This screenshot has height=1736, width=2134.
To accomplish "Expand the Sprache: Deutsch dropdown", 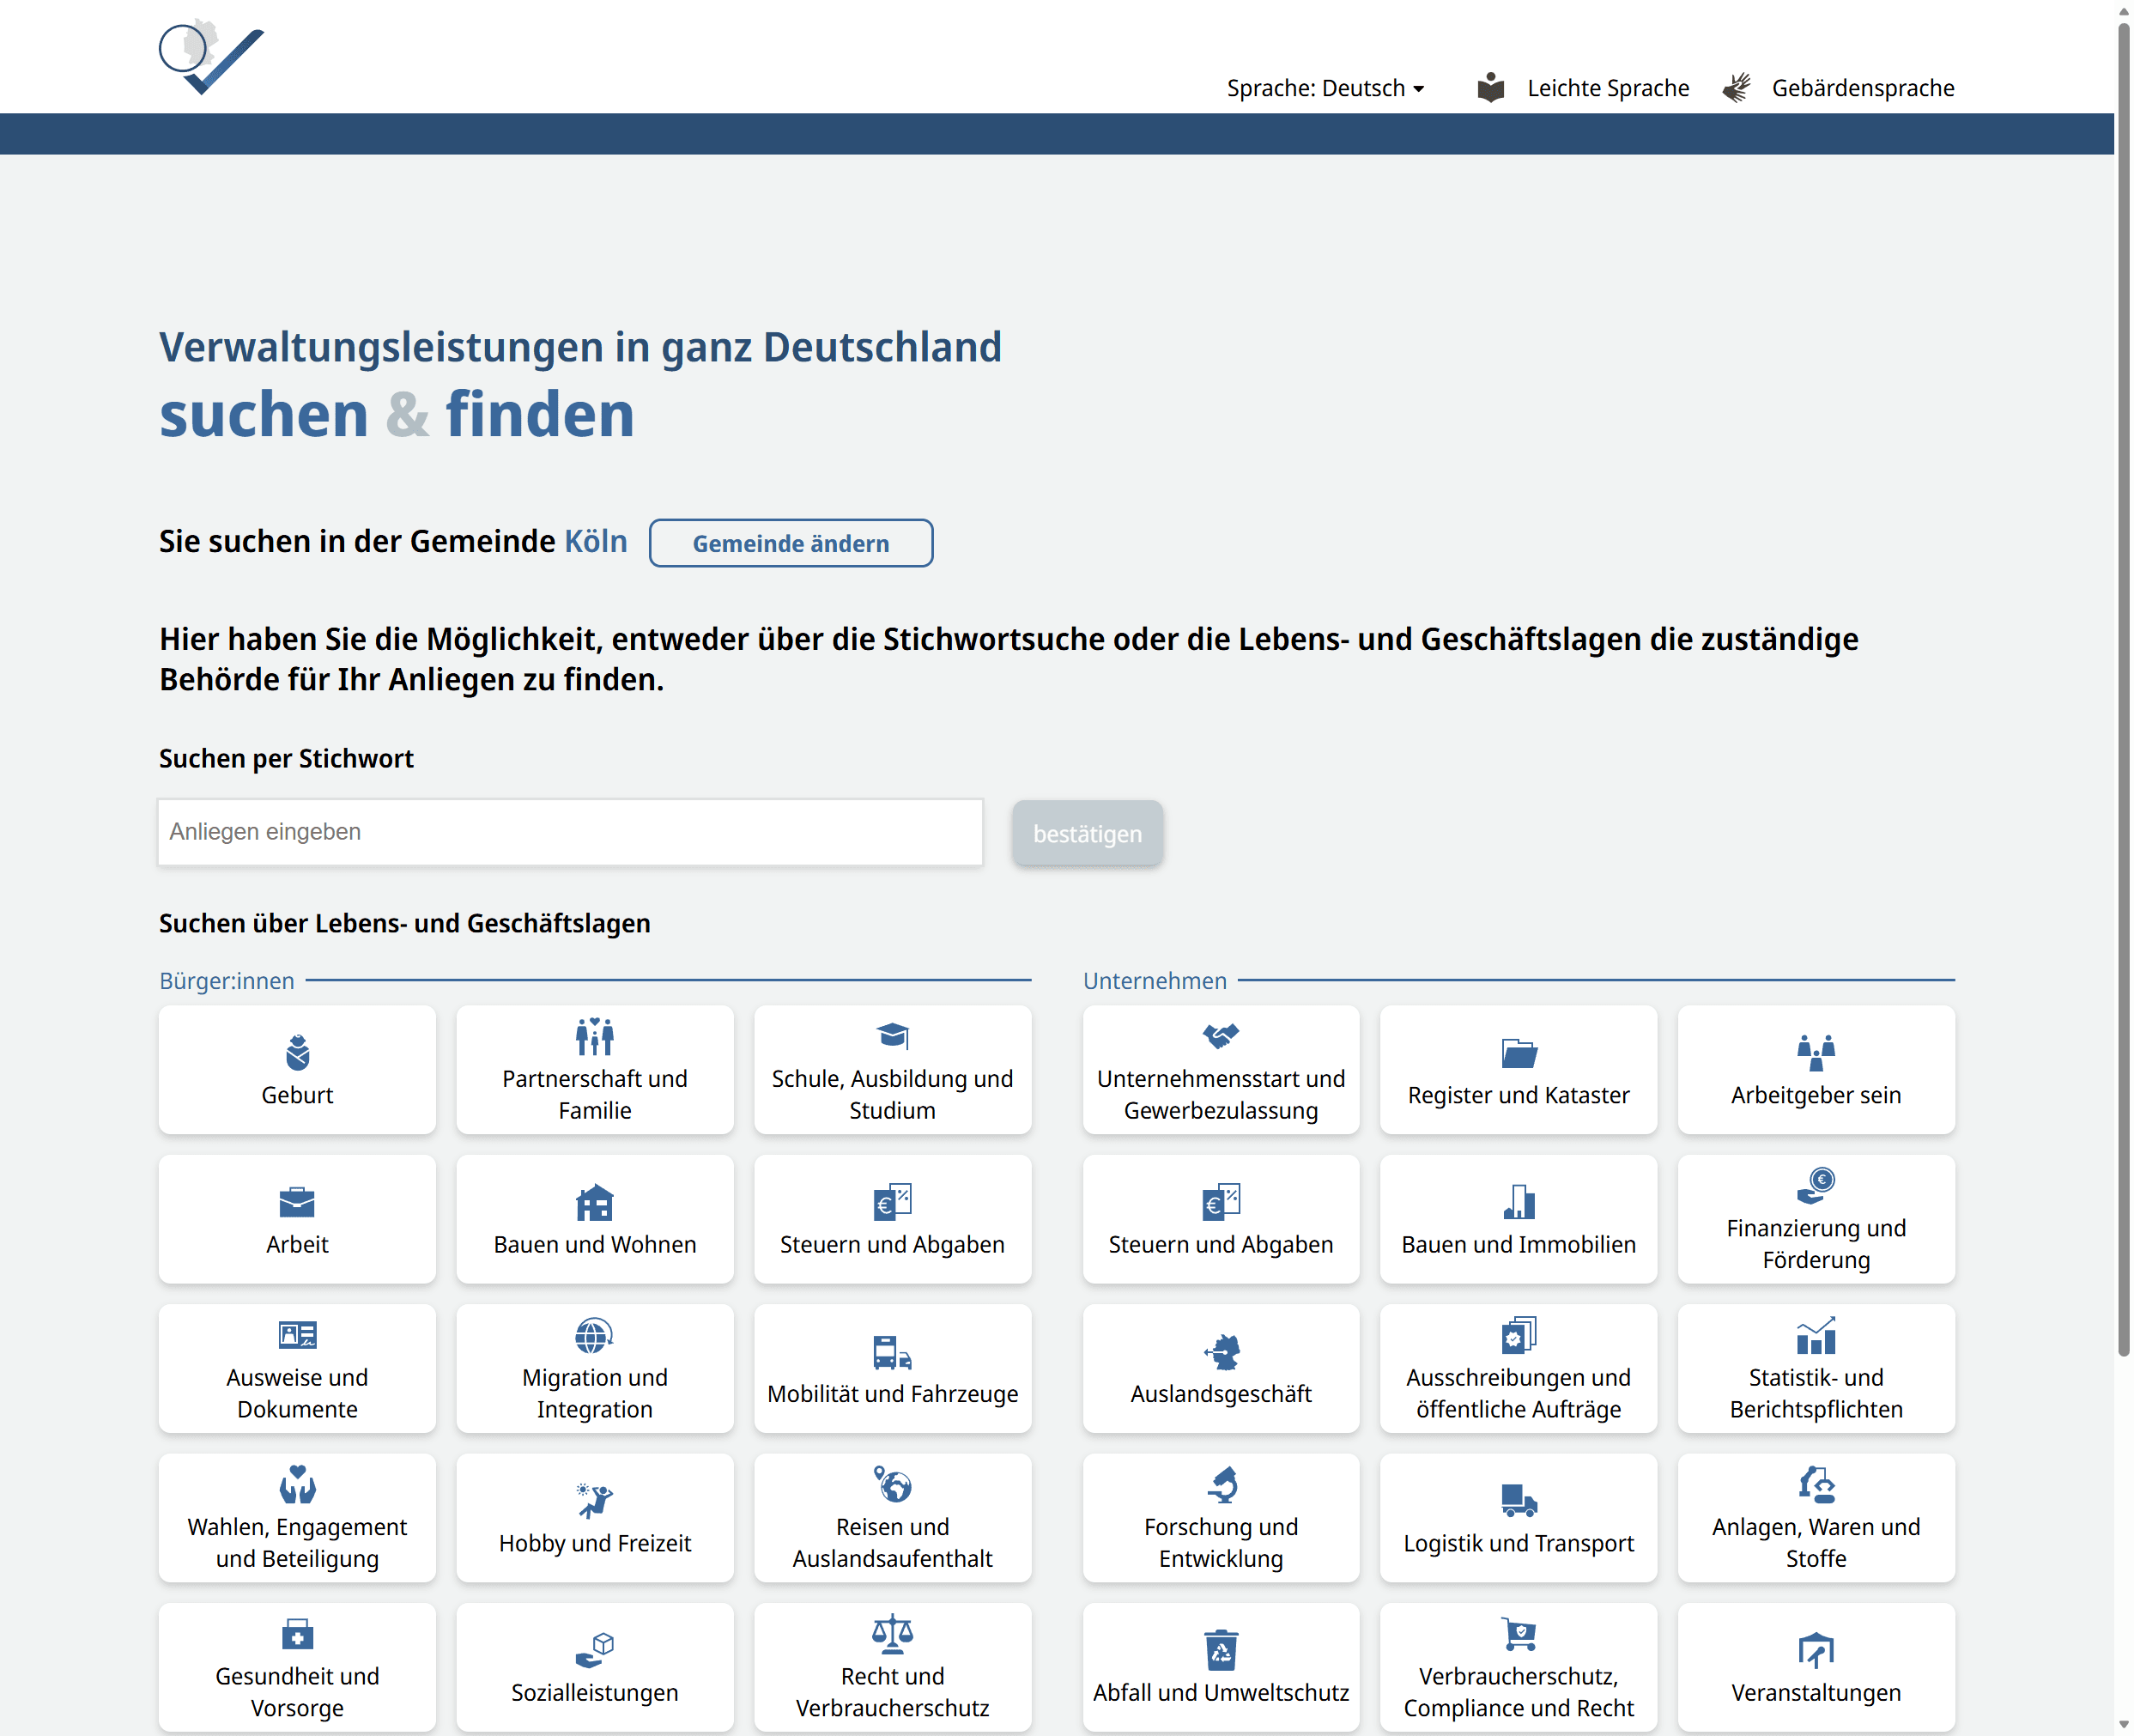I will [1324, 88].
